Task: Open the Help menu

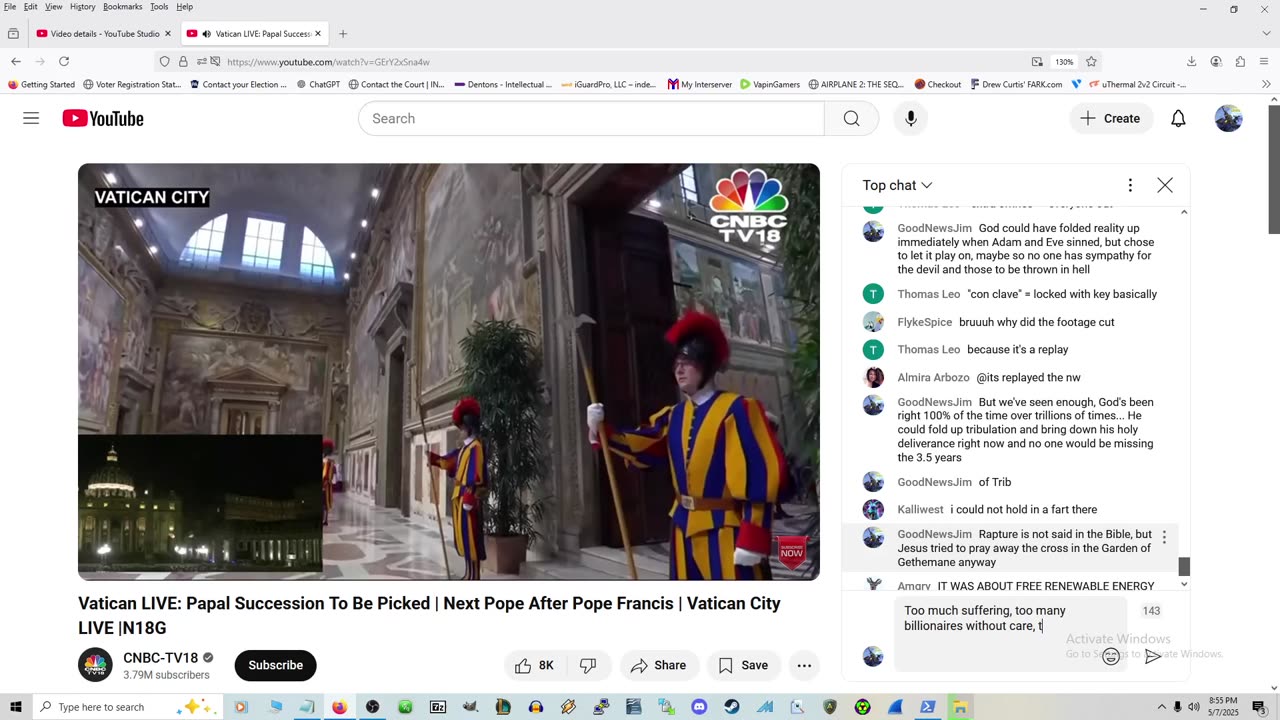Action: point(185,7)
